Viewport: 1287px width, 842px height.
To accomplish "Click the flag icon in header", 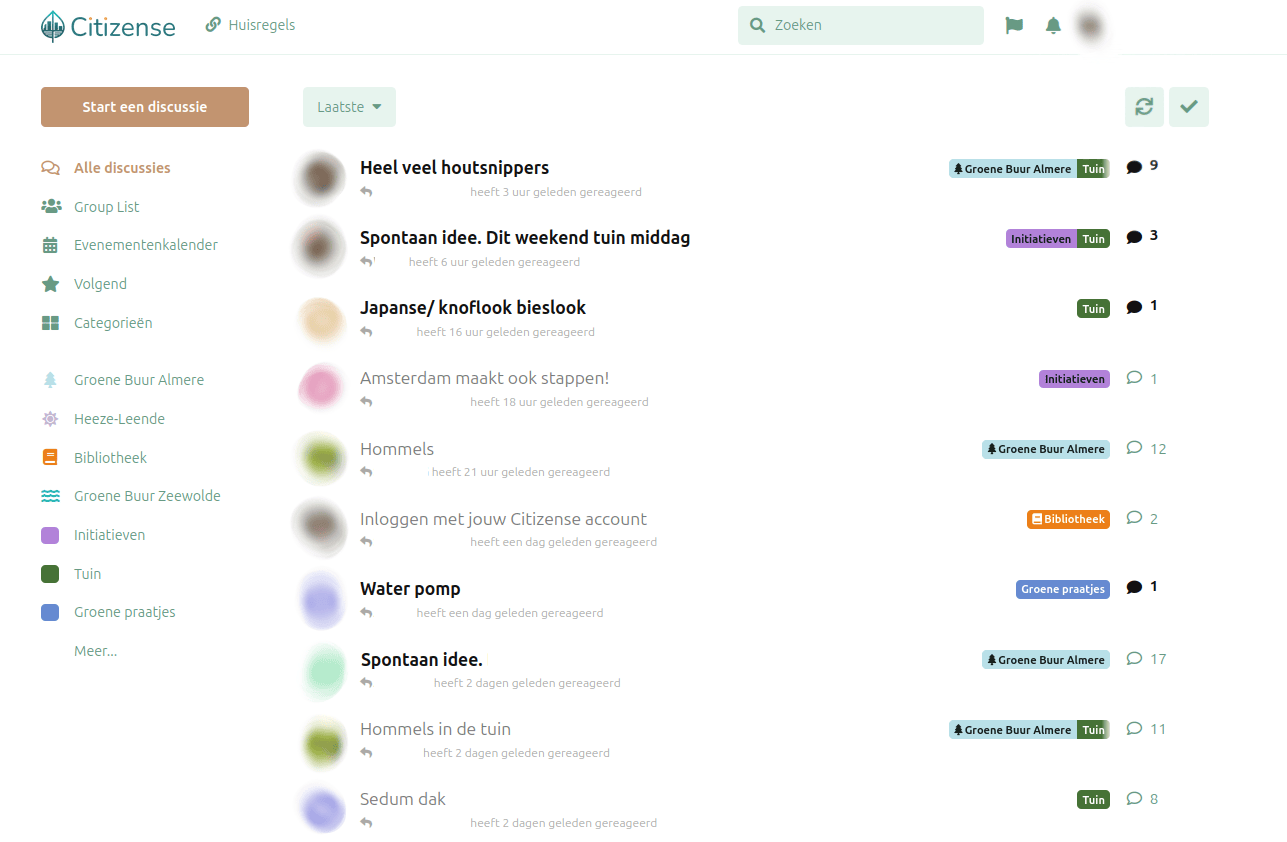I will 1014,26.
